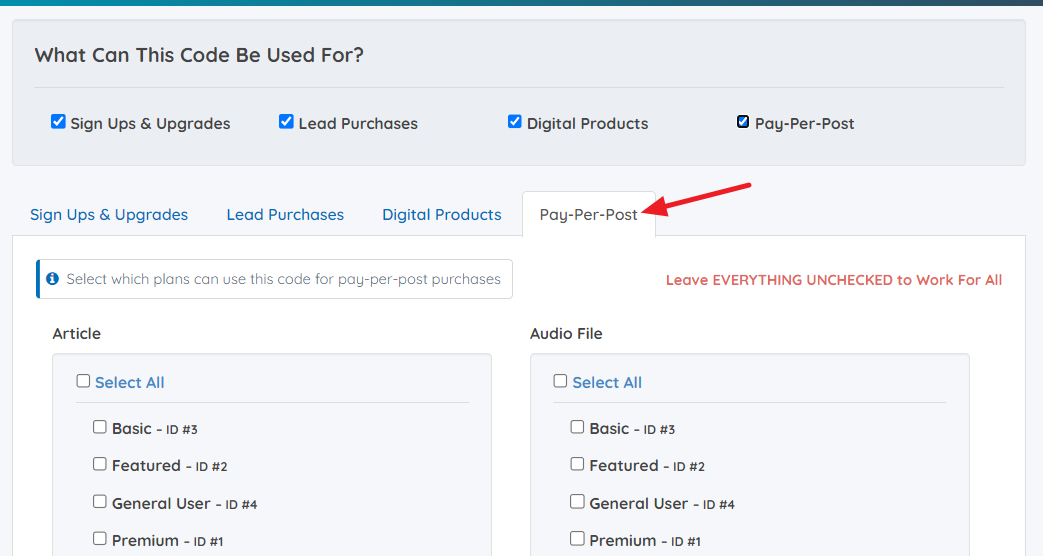The image size is (1043, 556).
Task: Open the Sign Ups & Upgrades tab
Action: coord(109,215)
